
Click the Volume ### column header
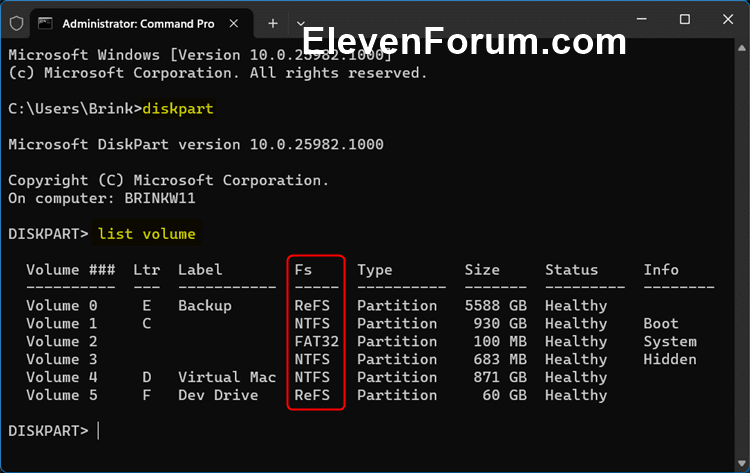71,270
